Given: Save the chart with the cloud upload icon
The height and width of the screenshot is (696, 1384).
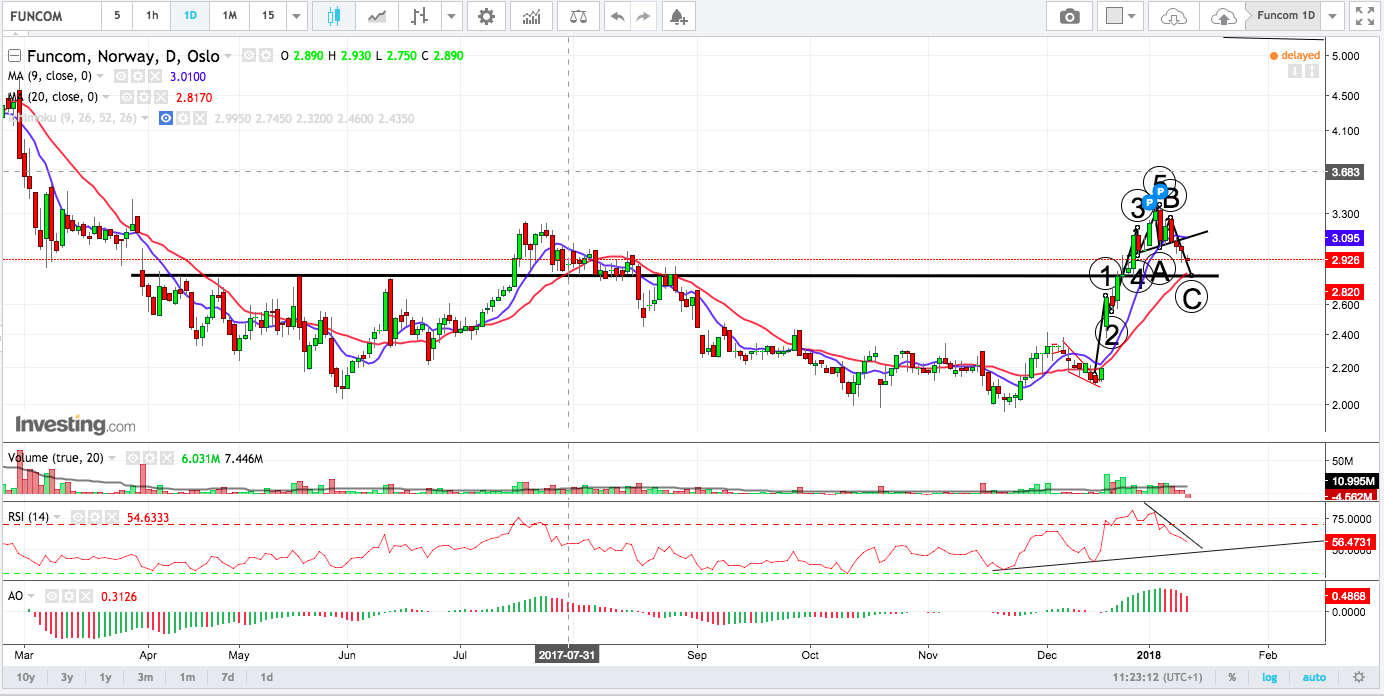Looking at the screenshot, I should [1222, 16].
